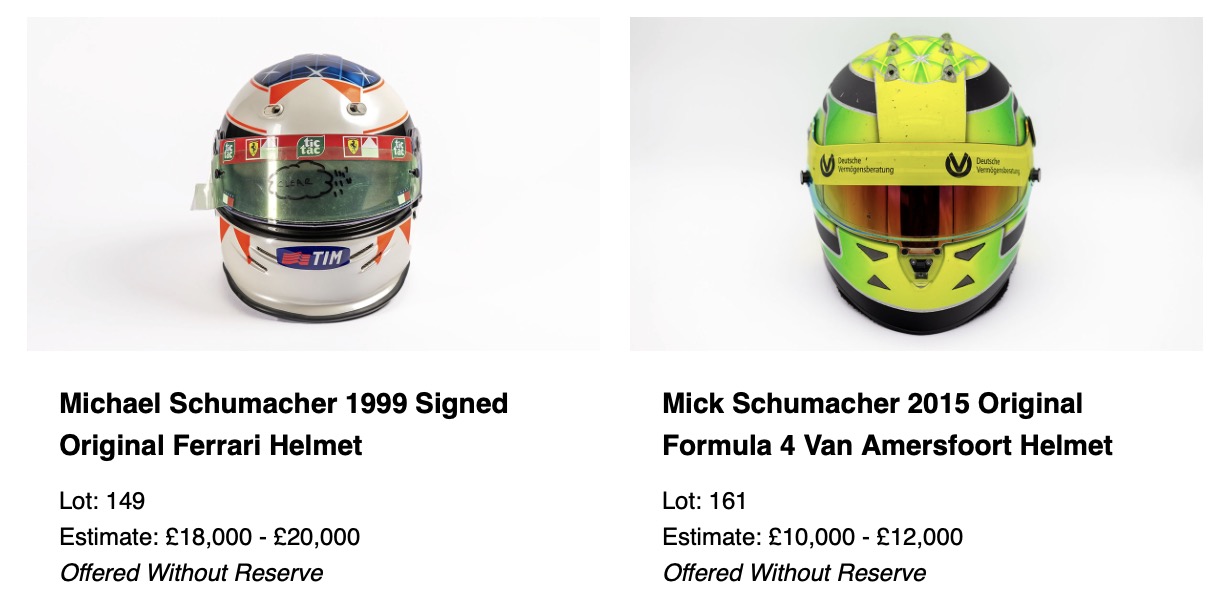The width and height of the screenshot is (1228, 608).
Task: Click Offered Without Reserve under Lot 149
Action: pos(192,573)
